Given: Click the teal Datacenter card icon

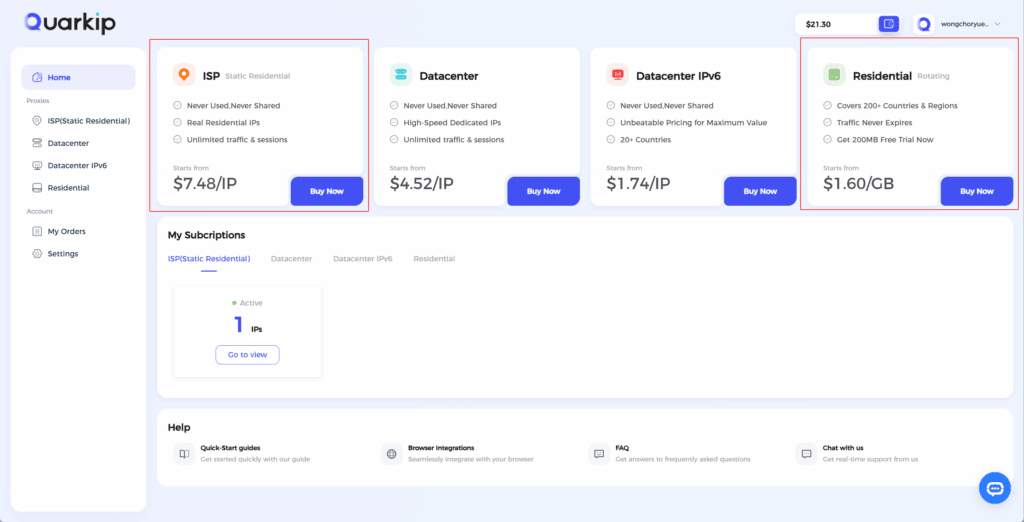Looking at the screenshot, I should coord(401,75).
